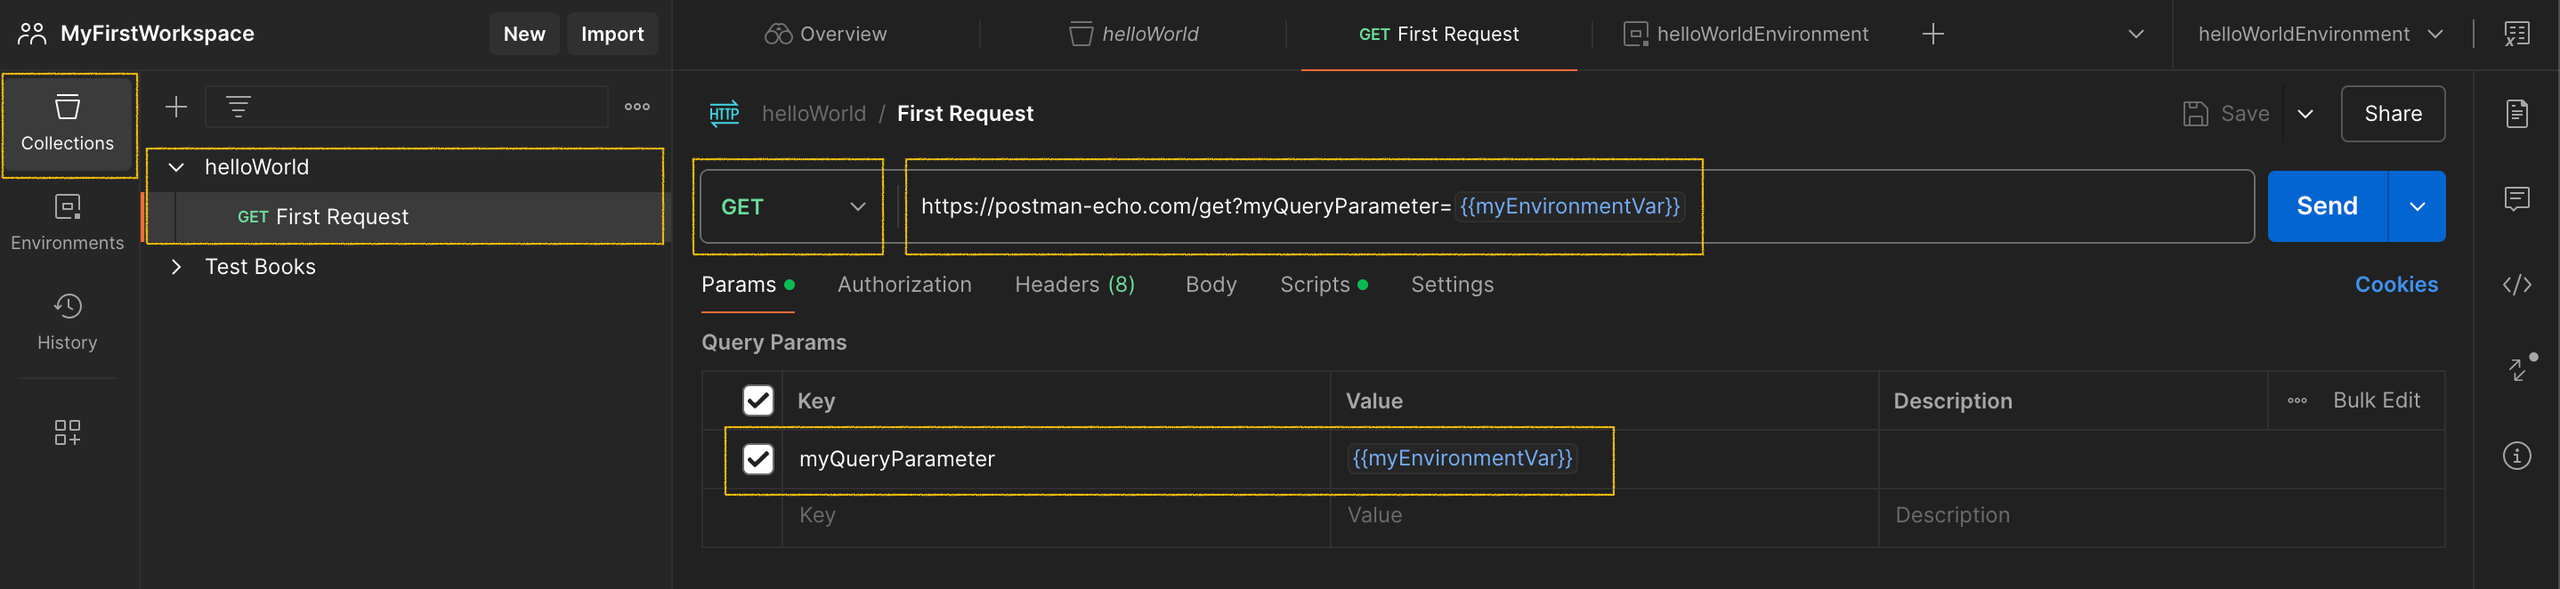Open the configure workspace sidebar grid icon
Screen dimensions: 2560x589
[67, 432]
